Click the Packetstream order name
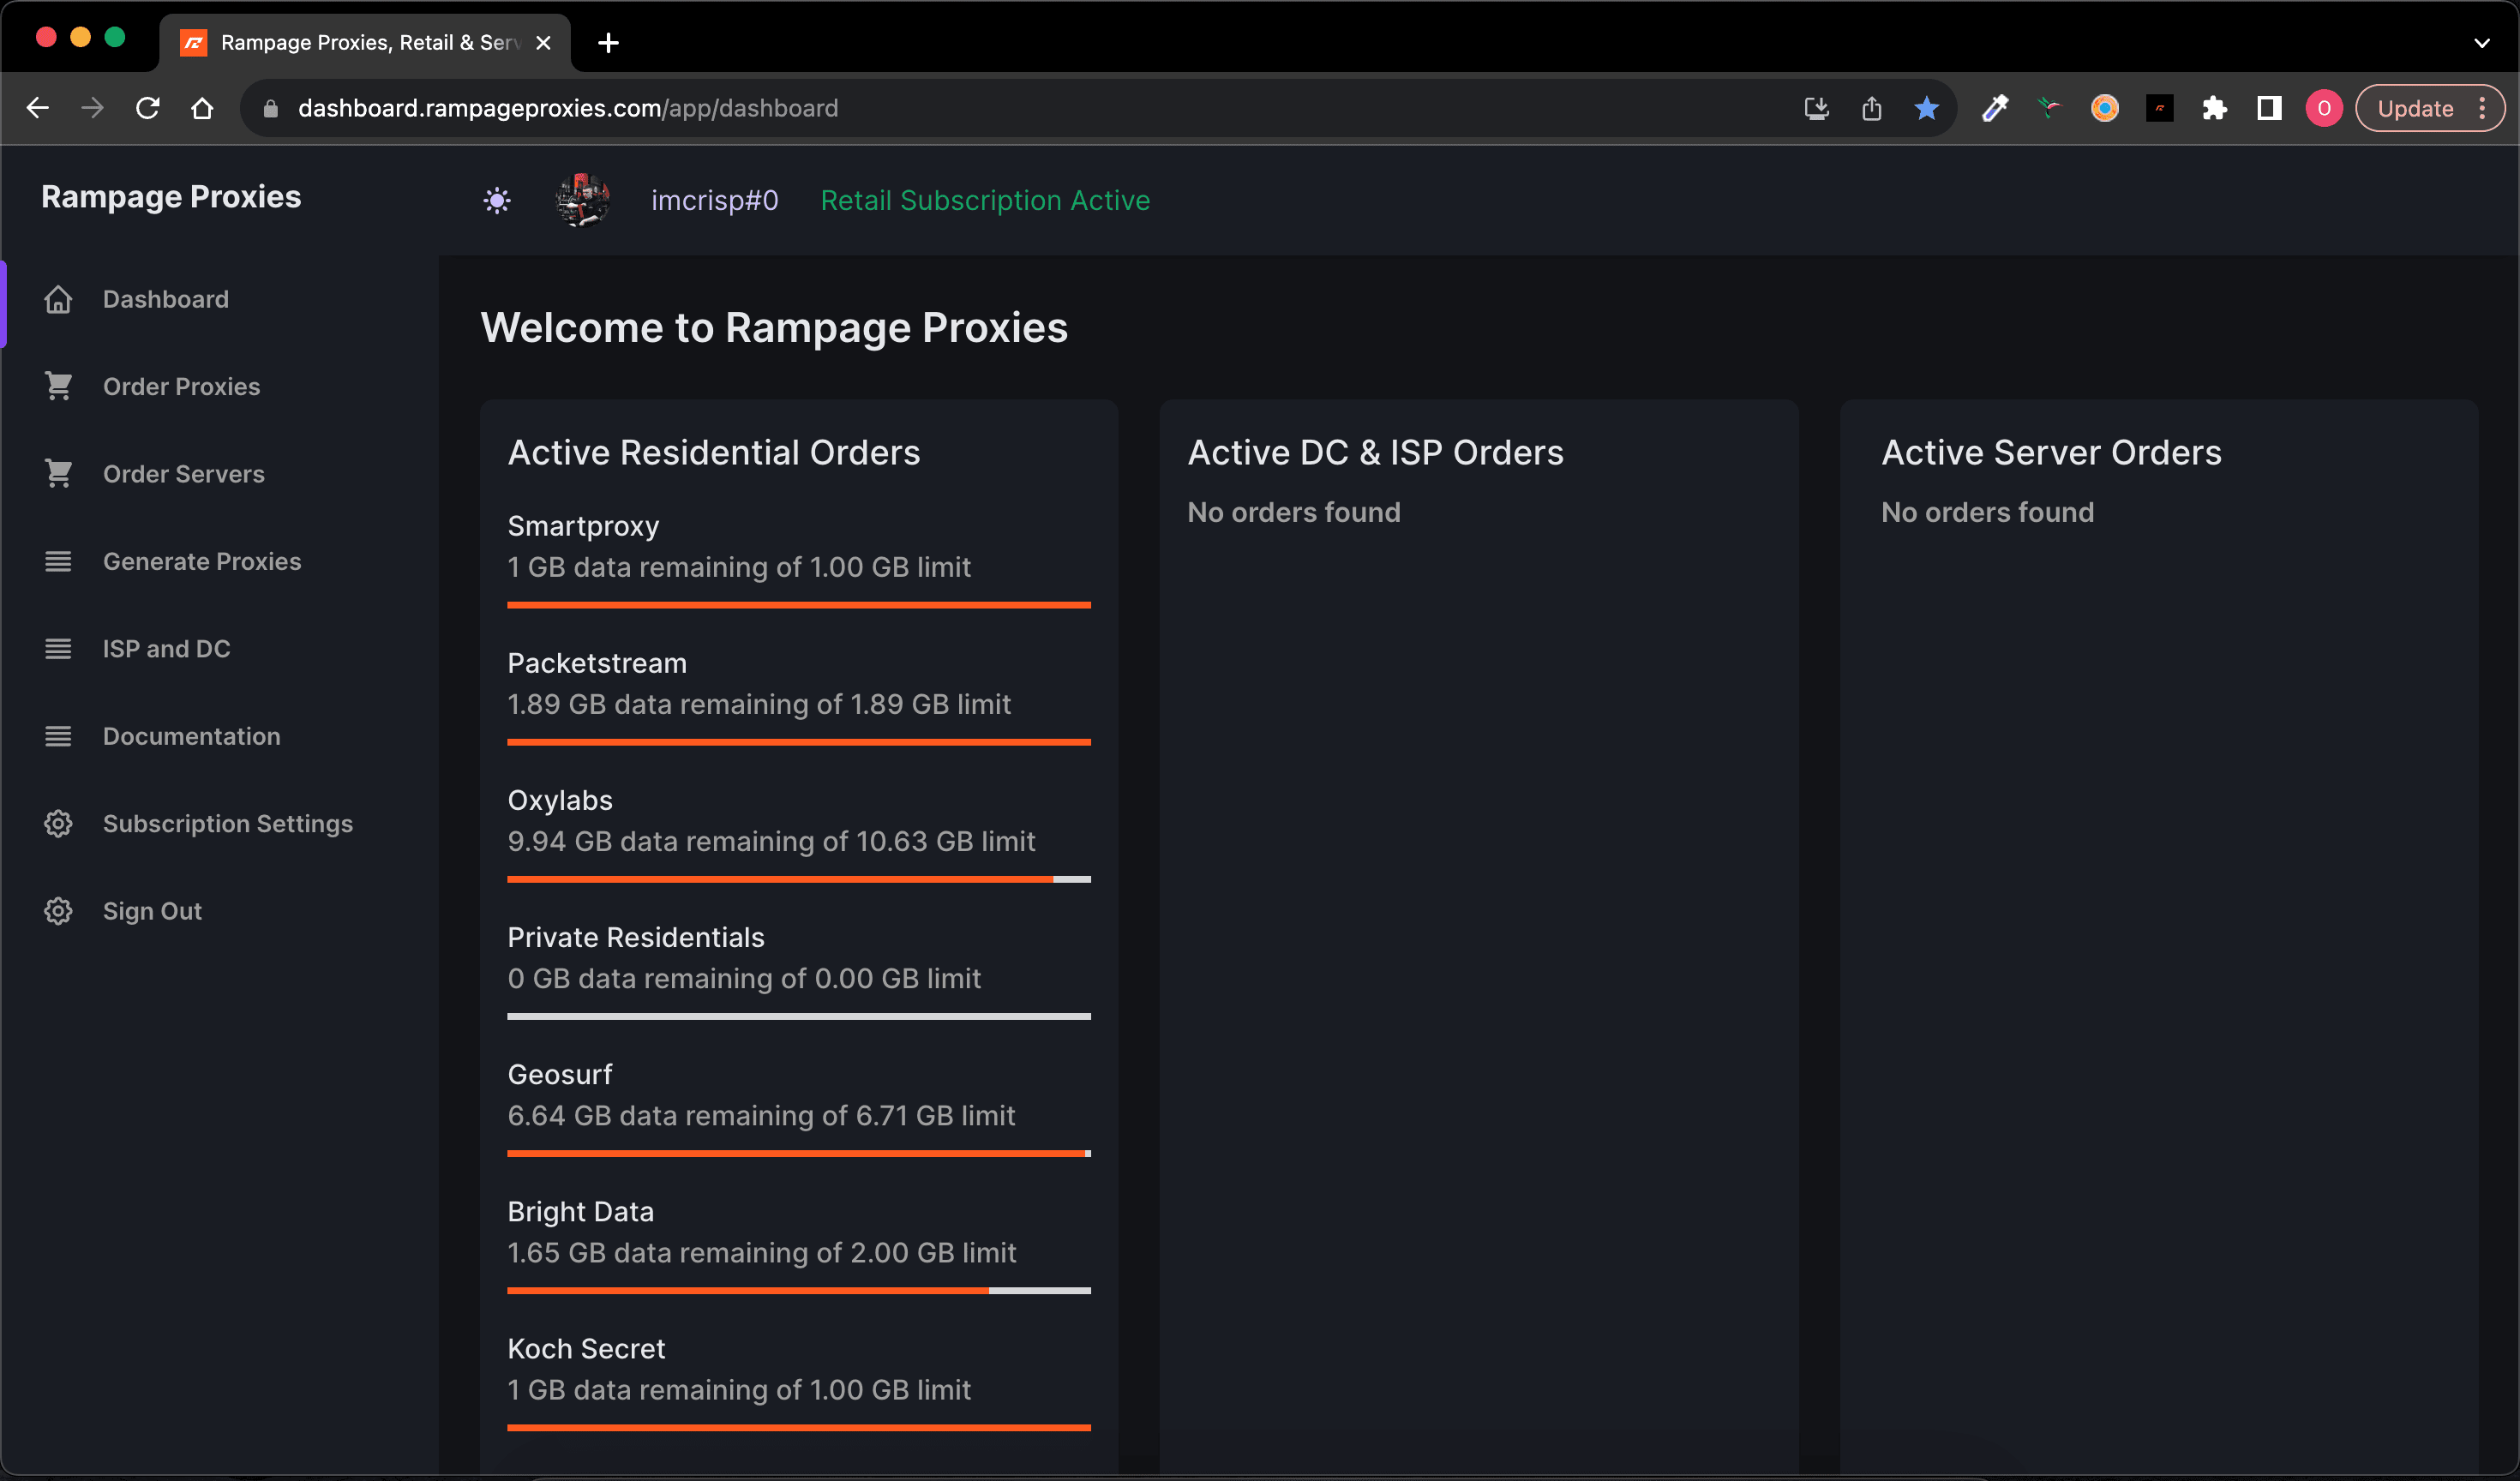 coord(597,663)
